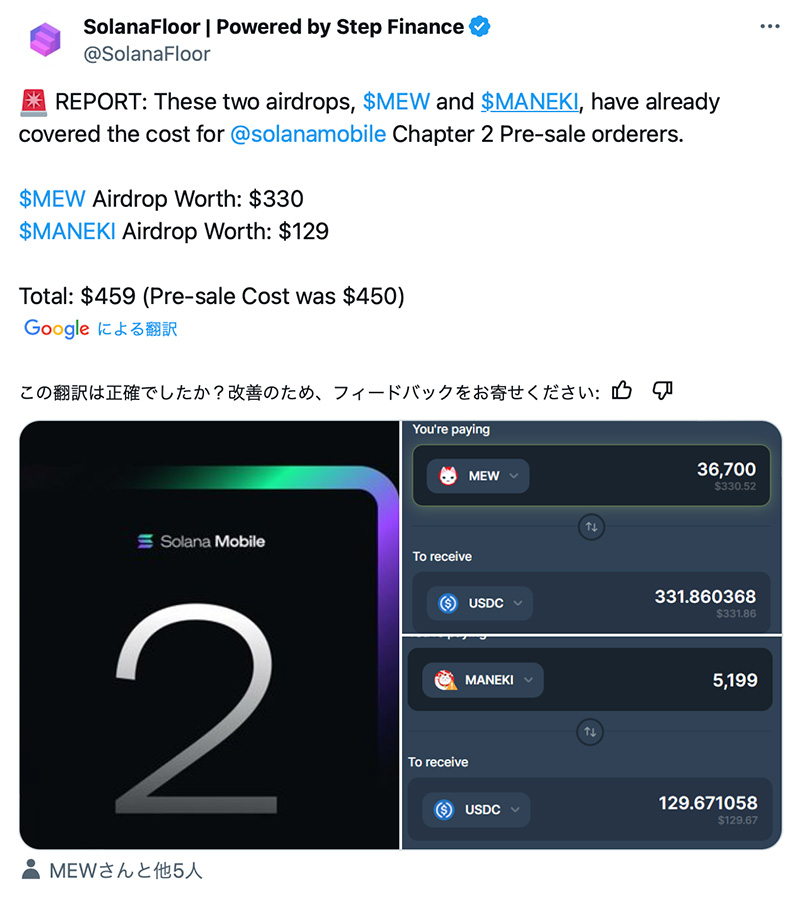800x900 pixels.
Task: Open the @SolanaFloor handle
Action: coord(147,54)
